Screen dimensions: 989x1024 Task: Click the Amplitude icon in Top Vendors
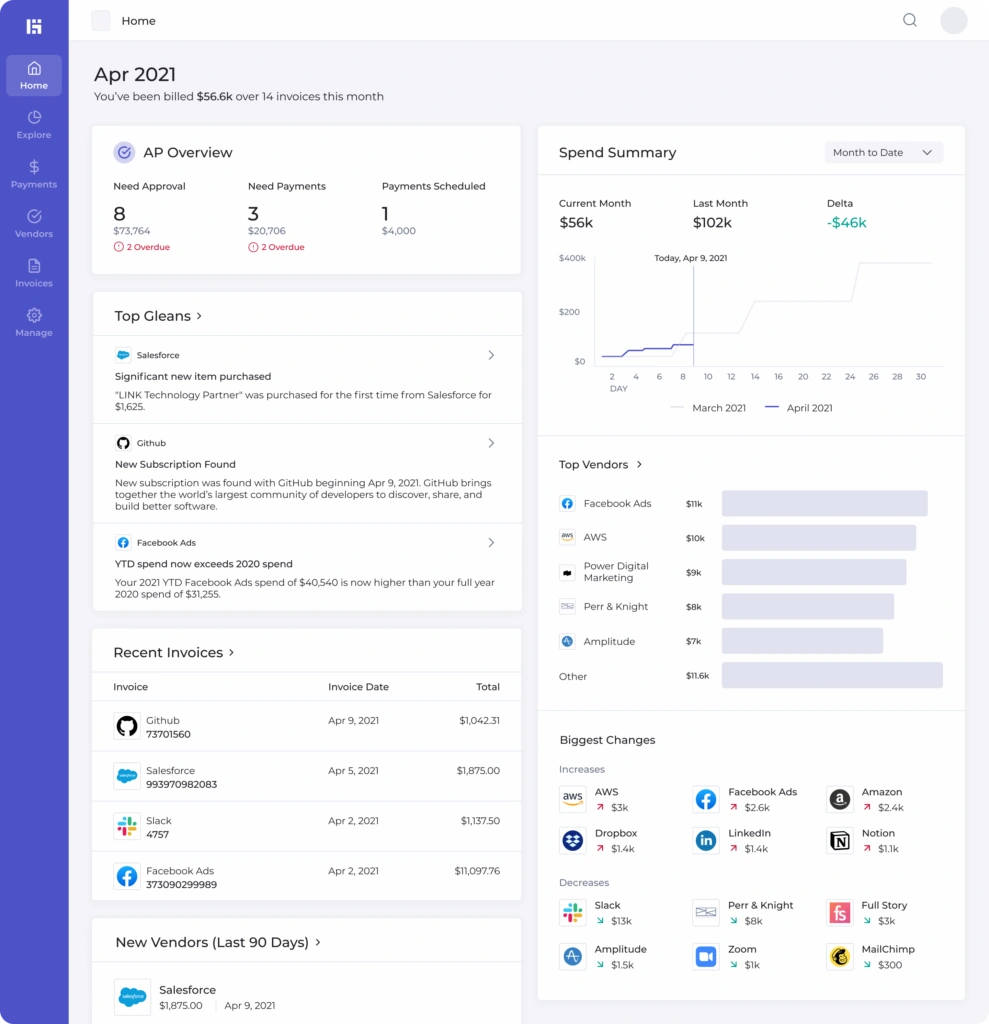coord(567,641)
